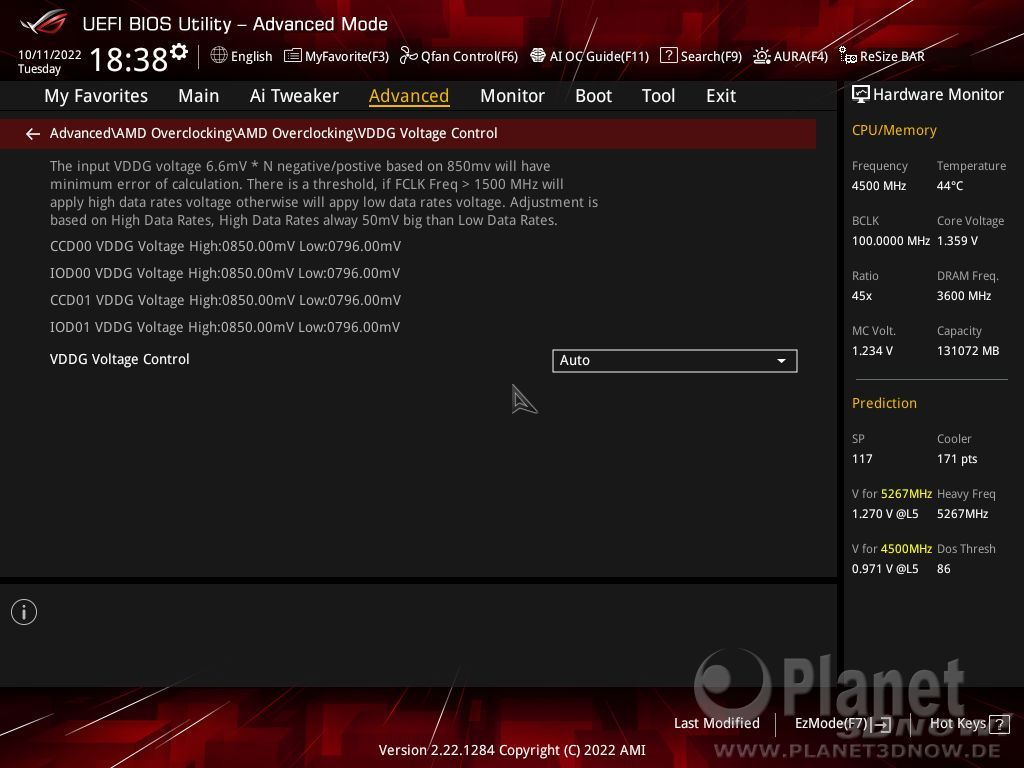Open the Tool tab
The height and width of the screenshot is (768, 1024).
pos(658,96)
